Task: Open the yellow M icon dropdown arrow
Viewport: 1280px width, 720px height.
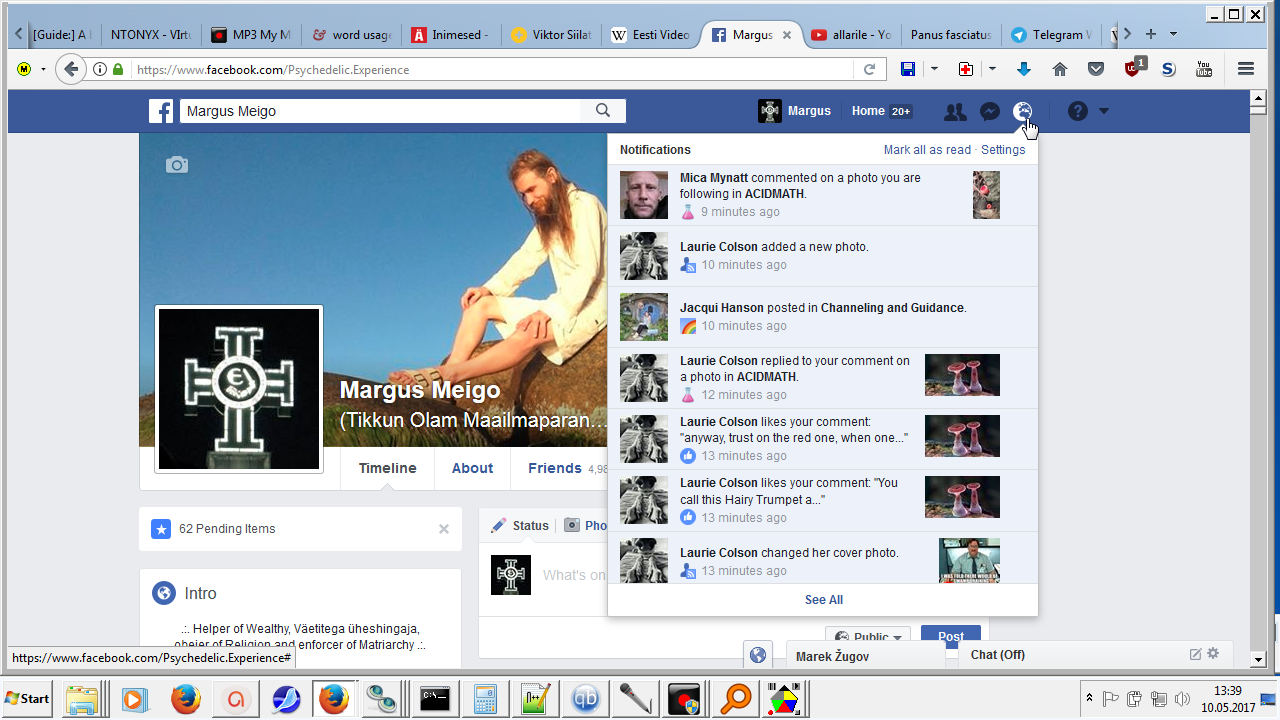Action: click(43, 69)
